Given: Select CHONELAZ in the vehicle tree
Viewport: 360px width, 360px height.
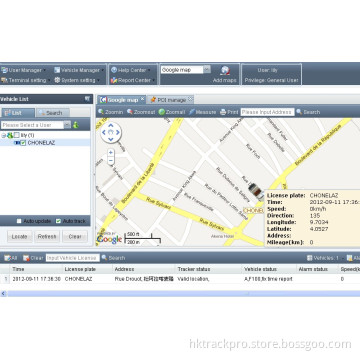Looking at the screenshot, I should (41, 143).
